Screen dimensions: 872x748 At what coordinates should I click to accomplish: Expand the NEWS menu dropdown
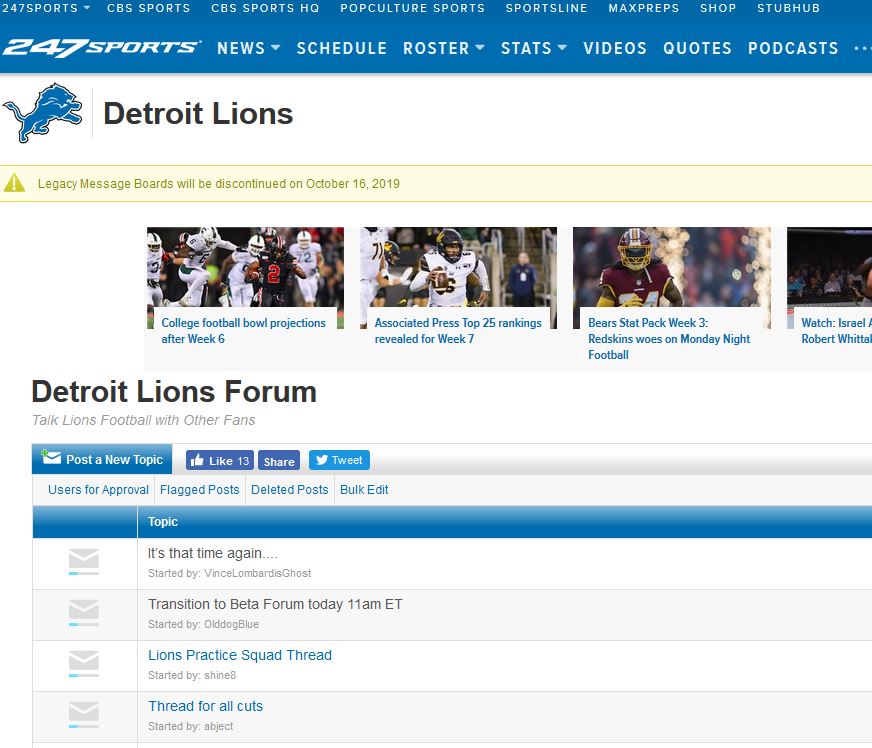pyautogui.click(x=248, y=48)
